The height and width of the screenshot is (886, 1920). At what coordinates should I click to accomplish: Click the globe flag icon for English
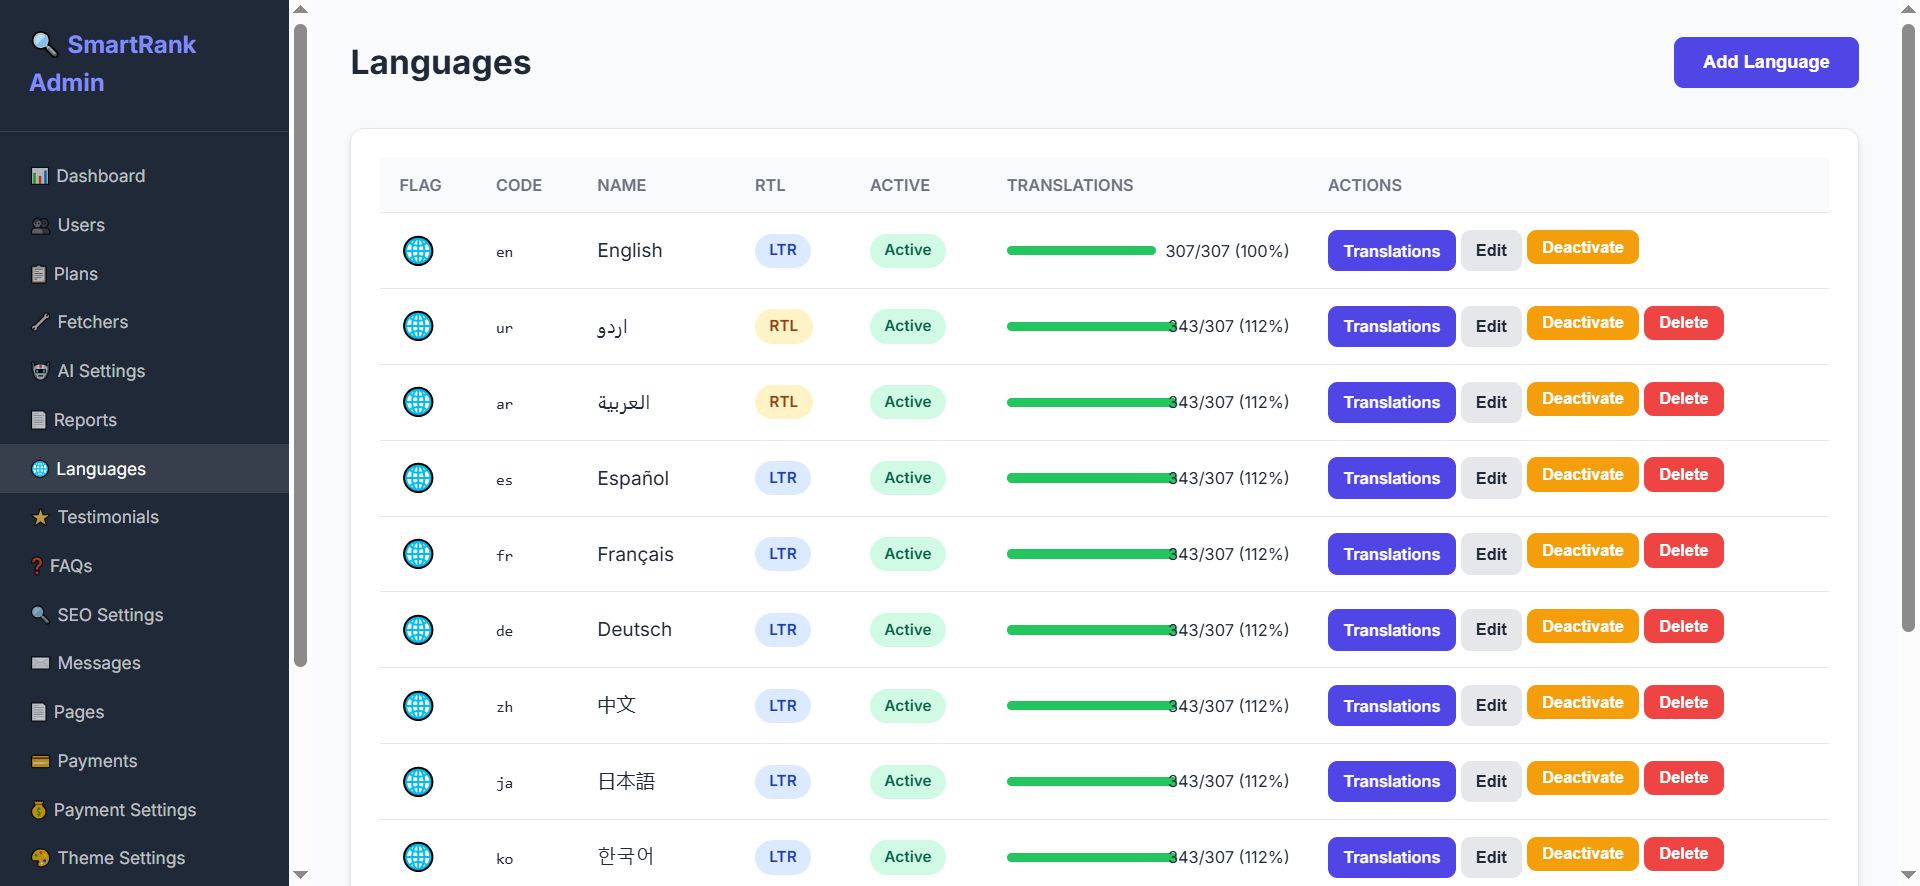[x=418, y=250]
